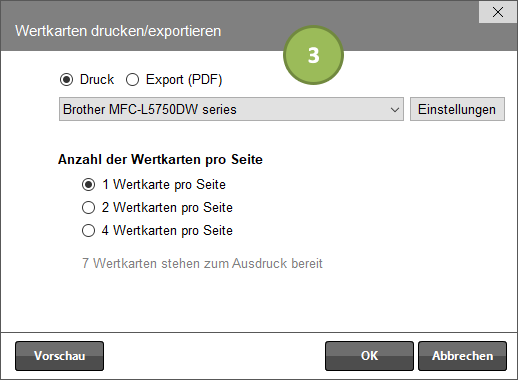Viewport: 518px width, 380px height.
Task: Click the X close icon of dialog
Action: (498, 12)
